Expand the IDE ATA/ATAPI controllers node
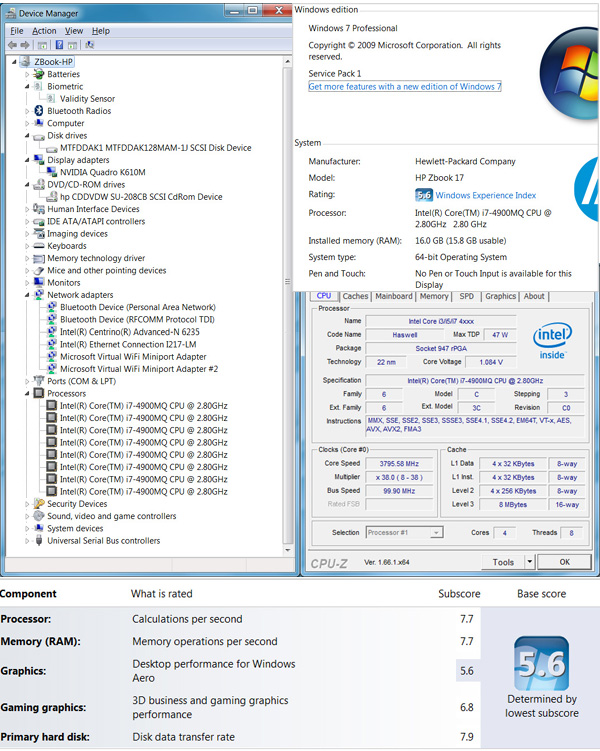This screenshot has width=600, height=751. [x=27, y=222]
